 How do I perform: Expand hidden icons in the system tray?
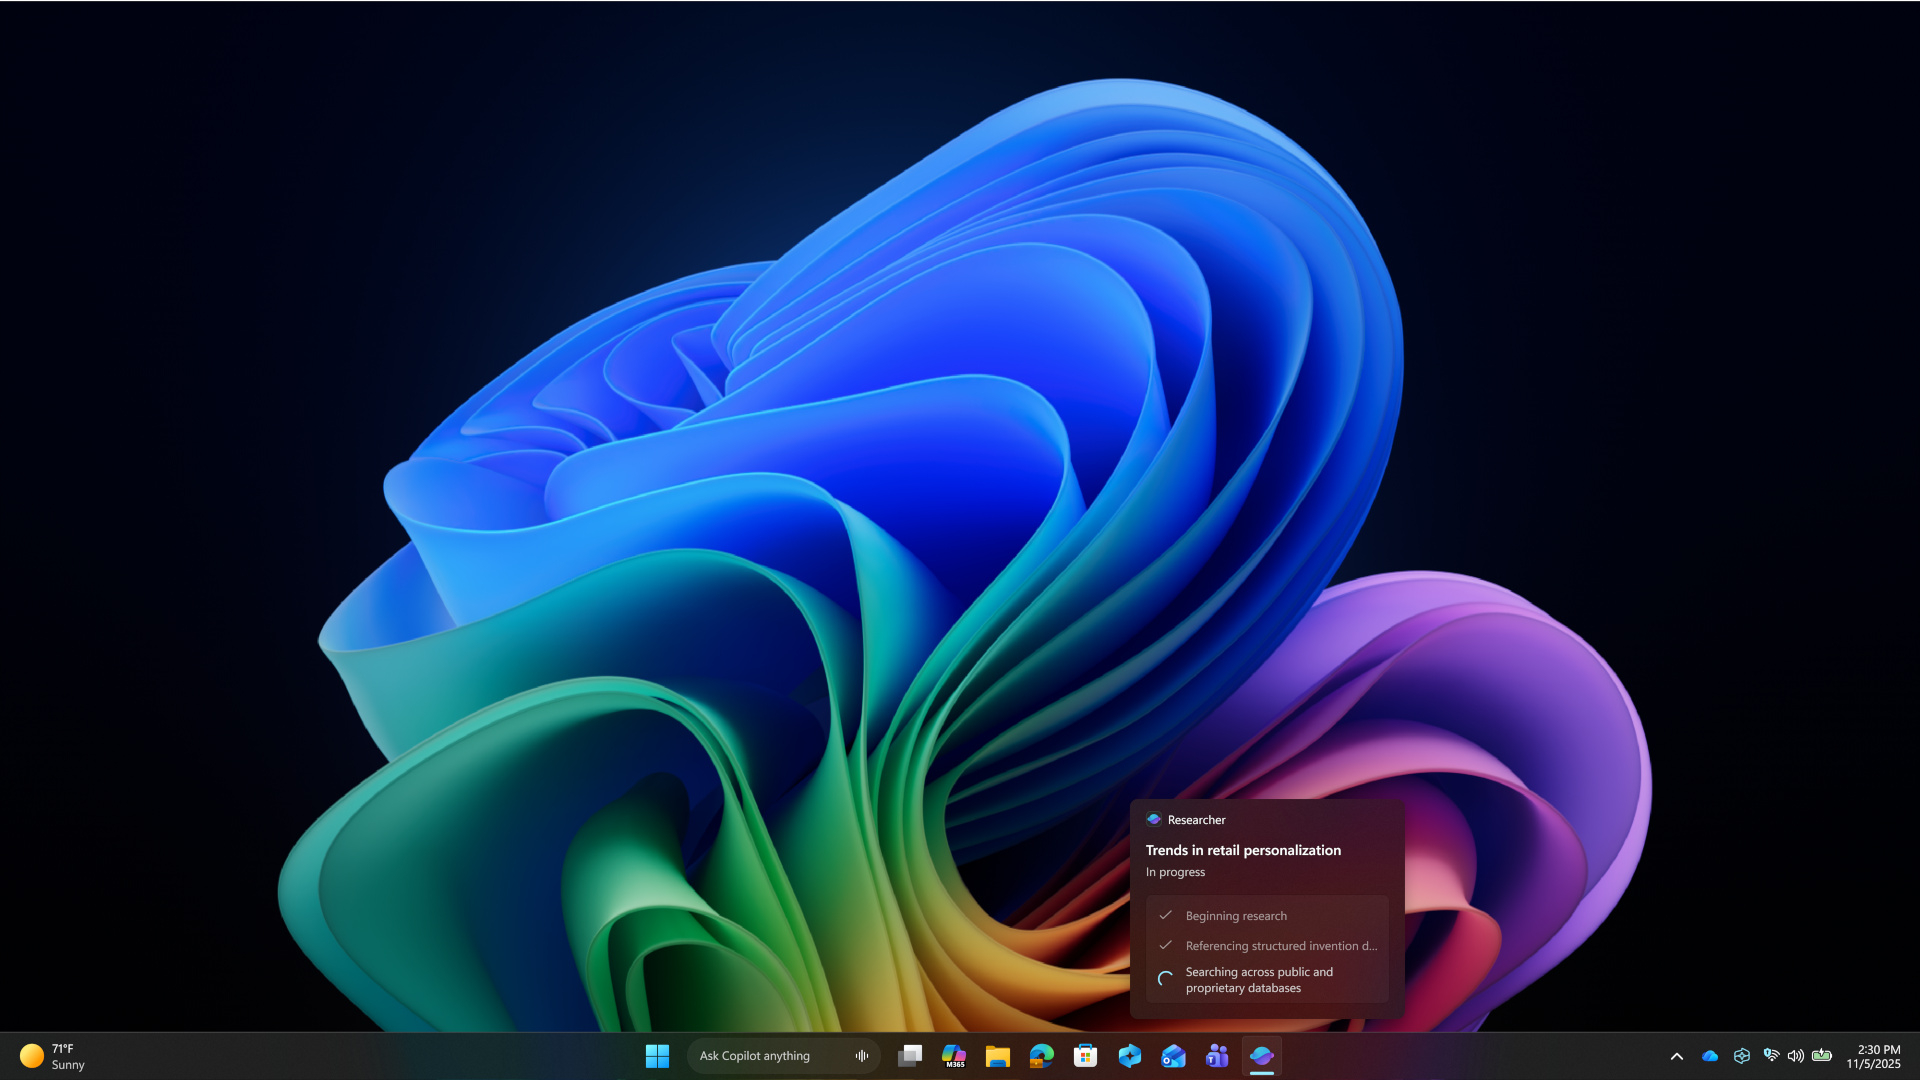[x=1677, y=1056]
